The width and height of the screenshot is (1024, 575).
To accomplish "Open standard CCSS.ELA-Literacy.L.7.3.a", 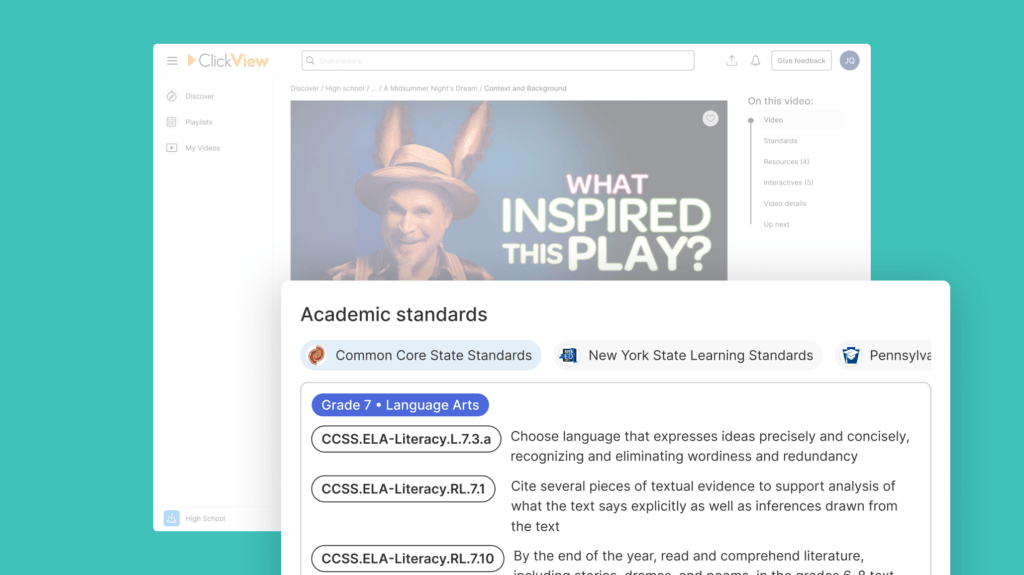I will (x=406, y=439).
